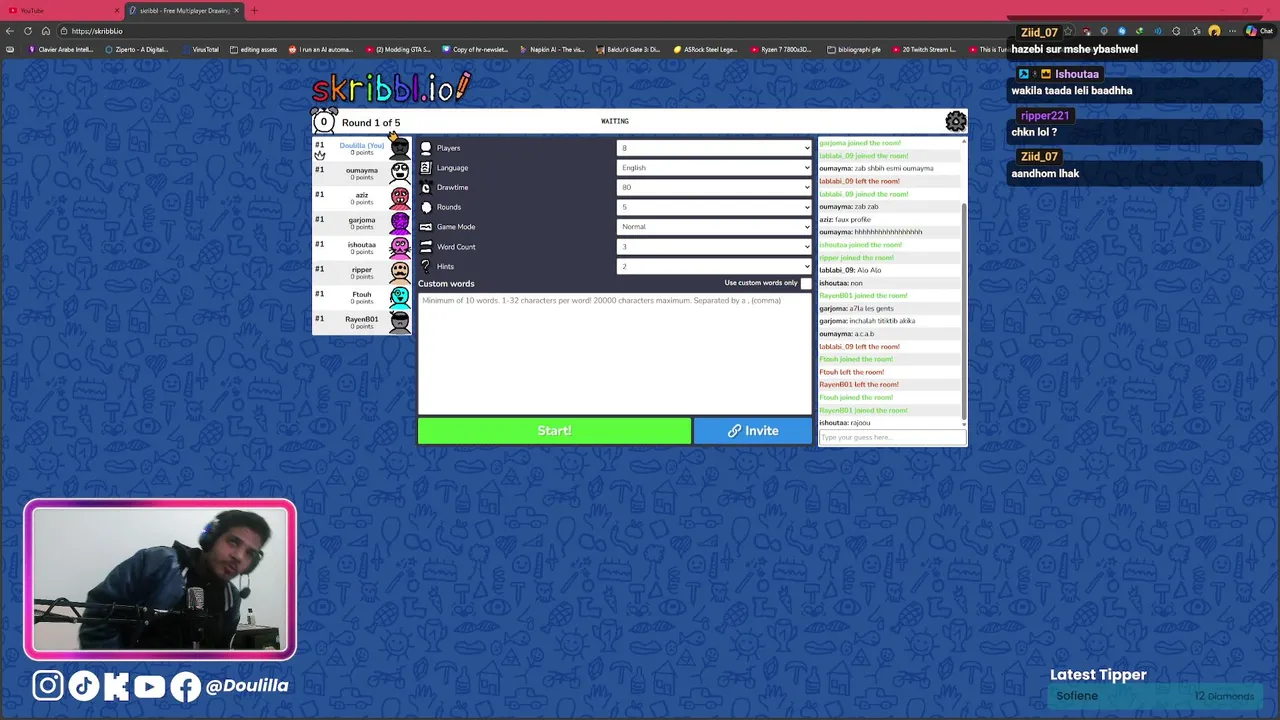Open the VirusTotal bookmark
1280x720 pixels.
tap(200, 49)
